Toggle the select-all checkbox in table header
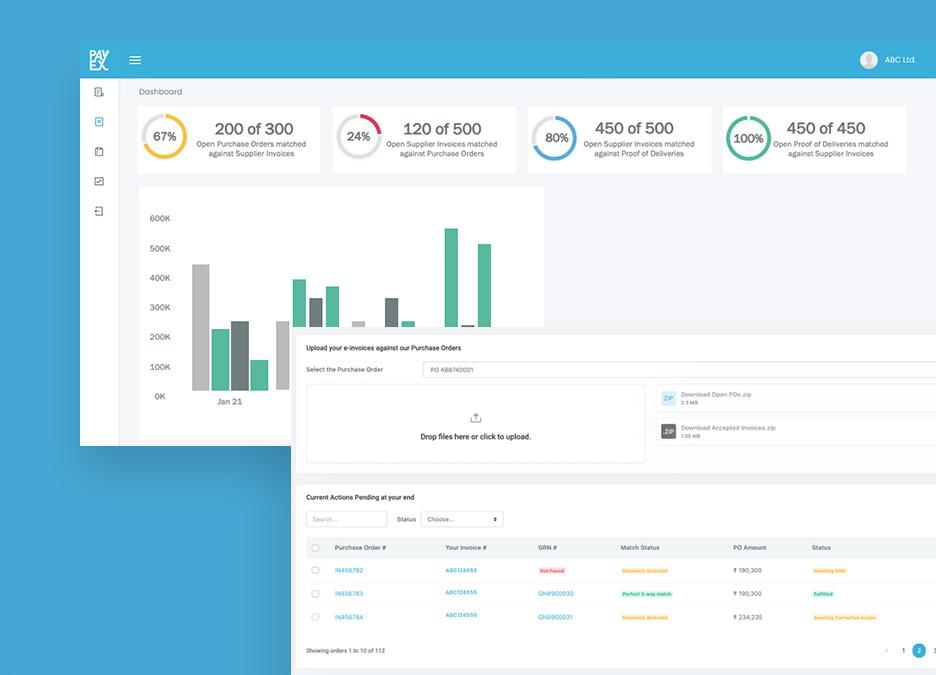This screenshot has width=936, height=675. [x=315, y=548]
